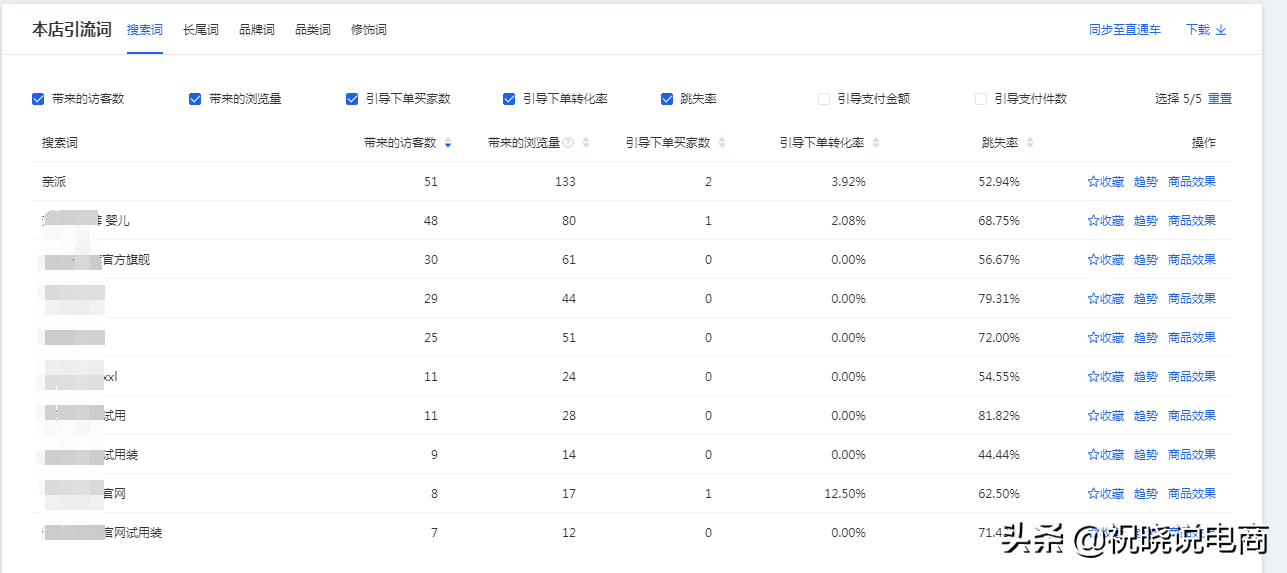Switch to 品类词 tab
This screenshot has width=1287, height=573.
pyautogui.click(x=313, y=30)
